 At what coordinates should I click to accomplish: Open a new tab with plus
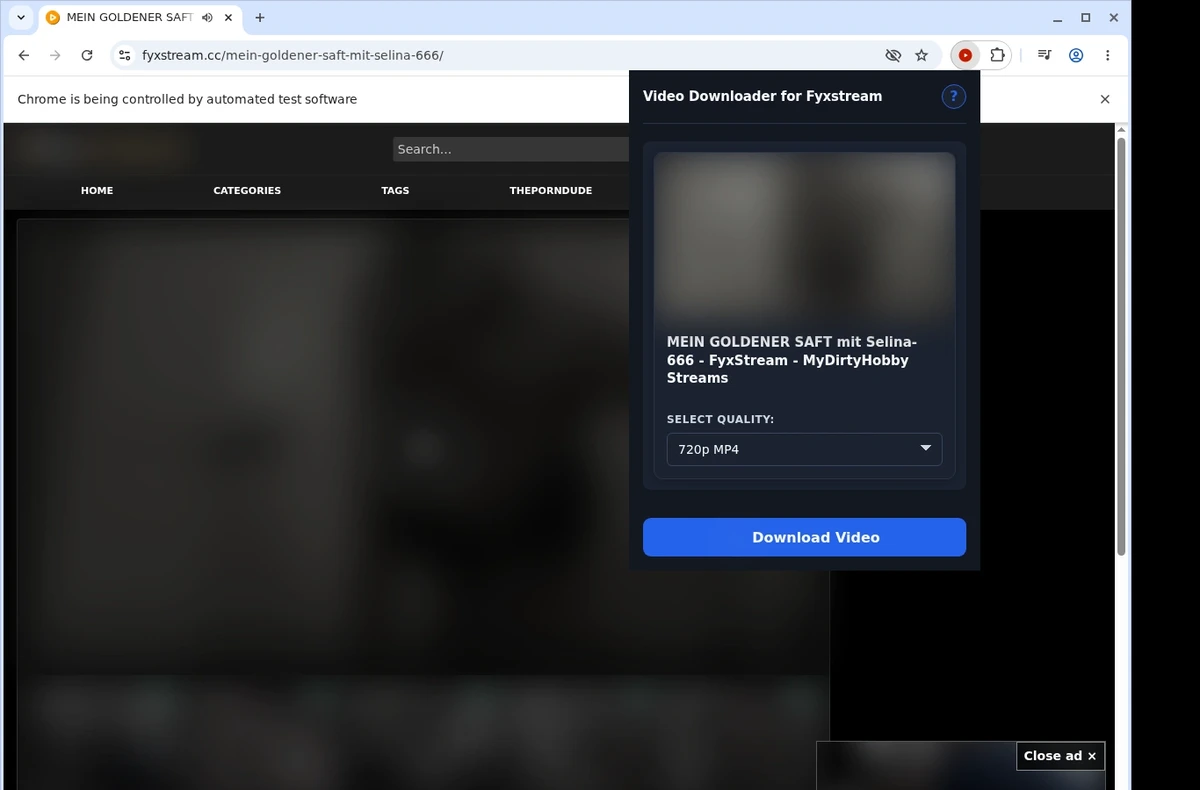[260, 18]
